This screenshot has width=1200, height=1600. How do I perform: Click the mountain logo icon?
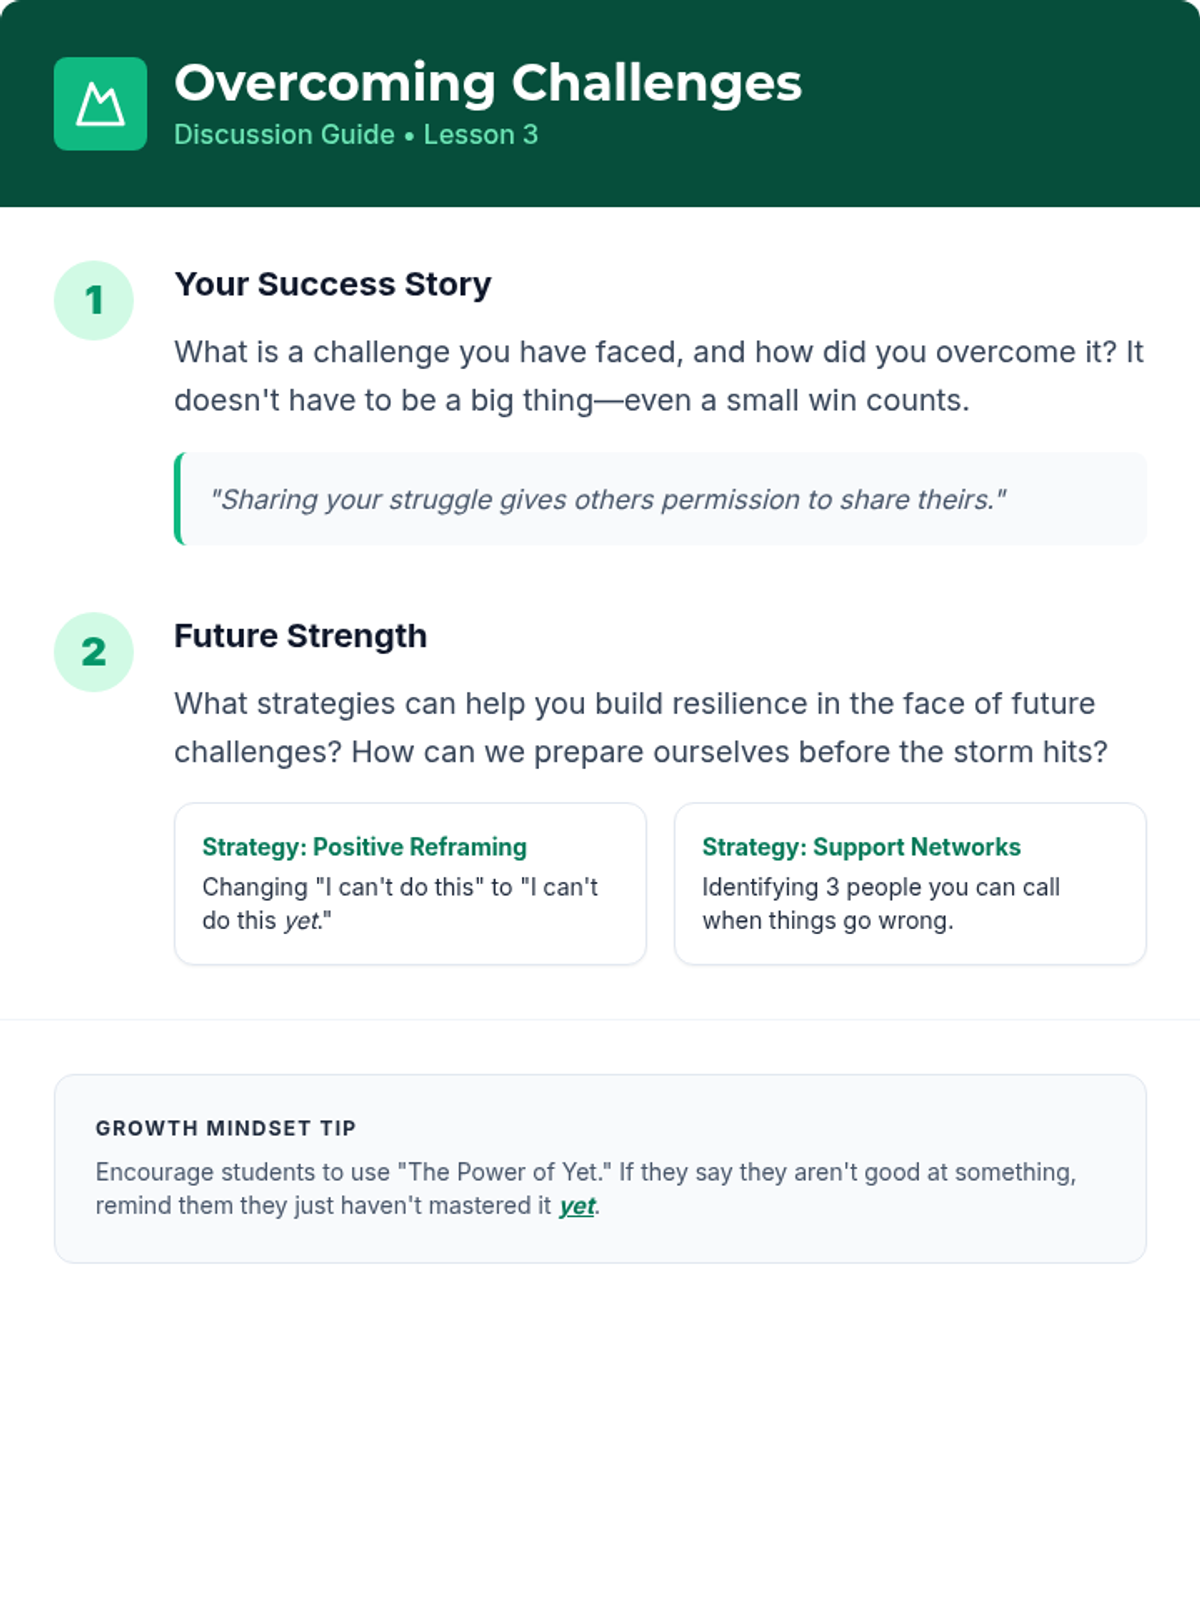(100, 104)
